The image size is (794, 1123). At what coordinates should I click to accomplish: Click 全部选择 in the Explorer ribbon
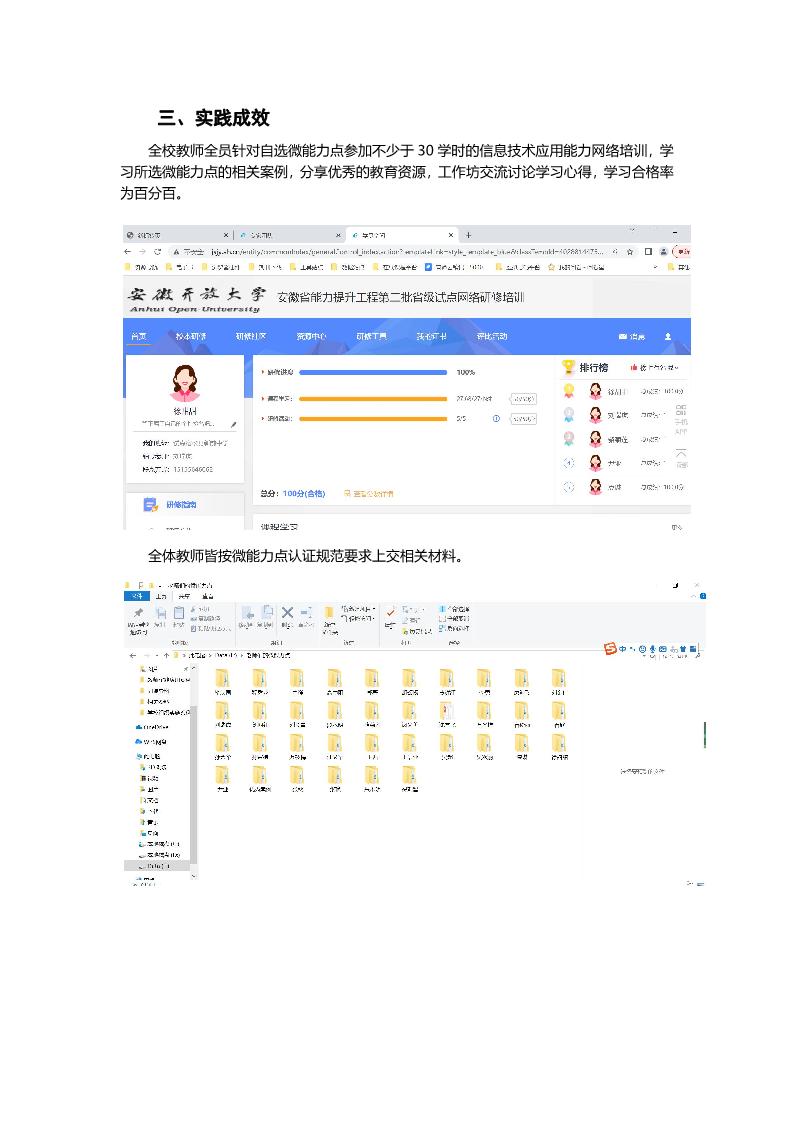point(455,609)
